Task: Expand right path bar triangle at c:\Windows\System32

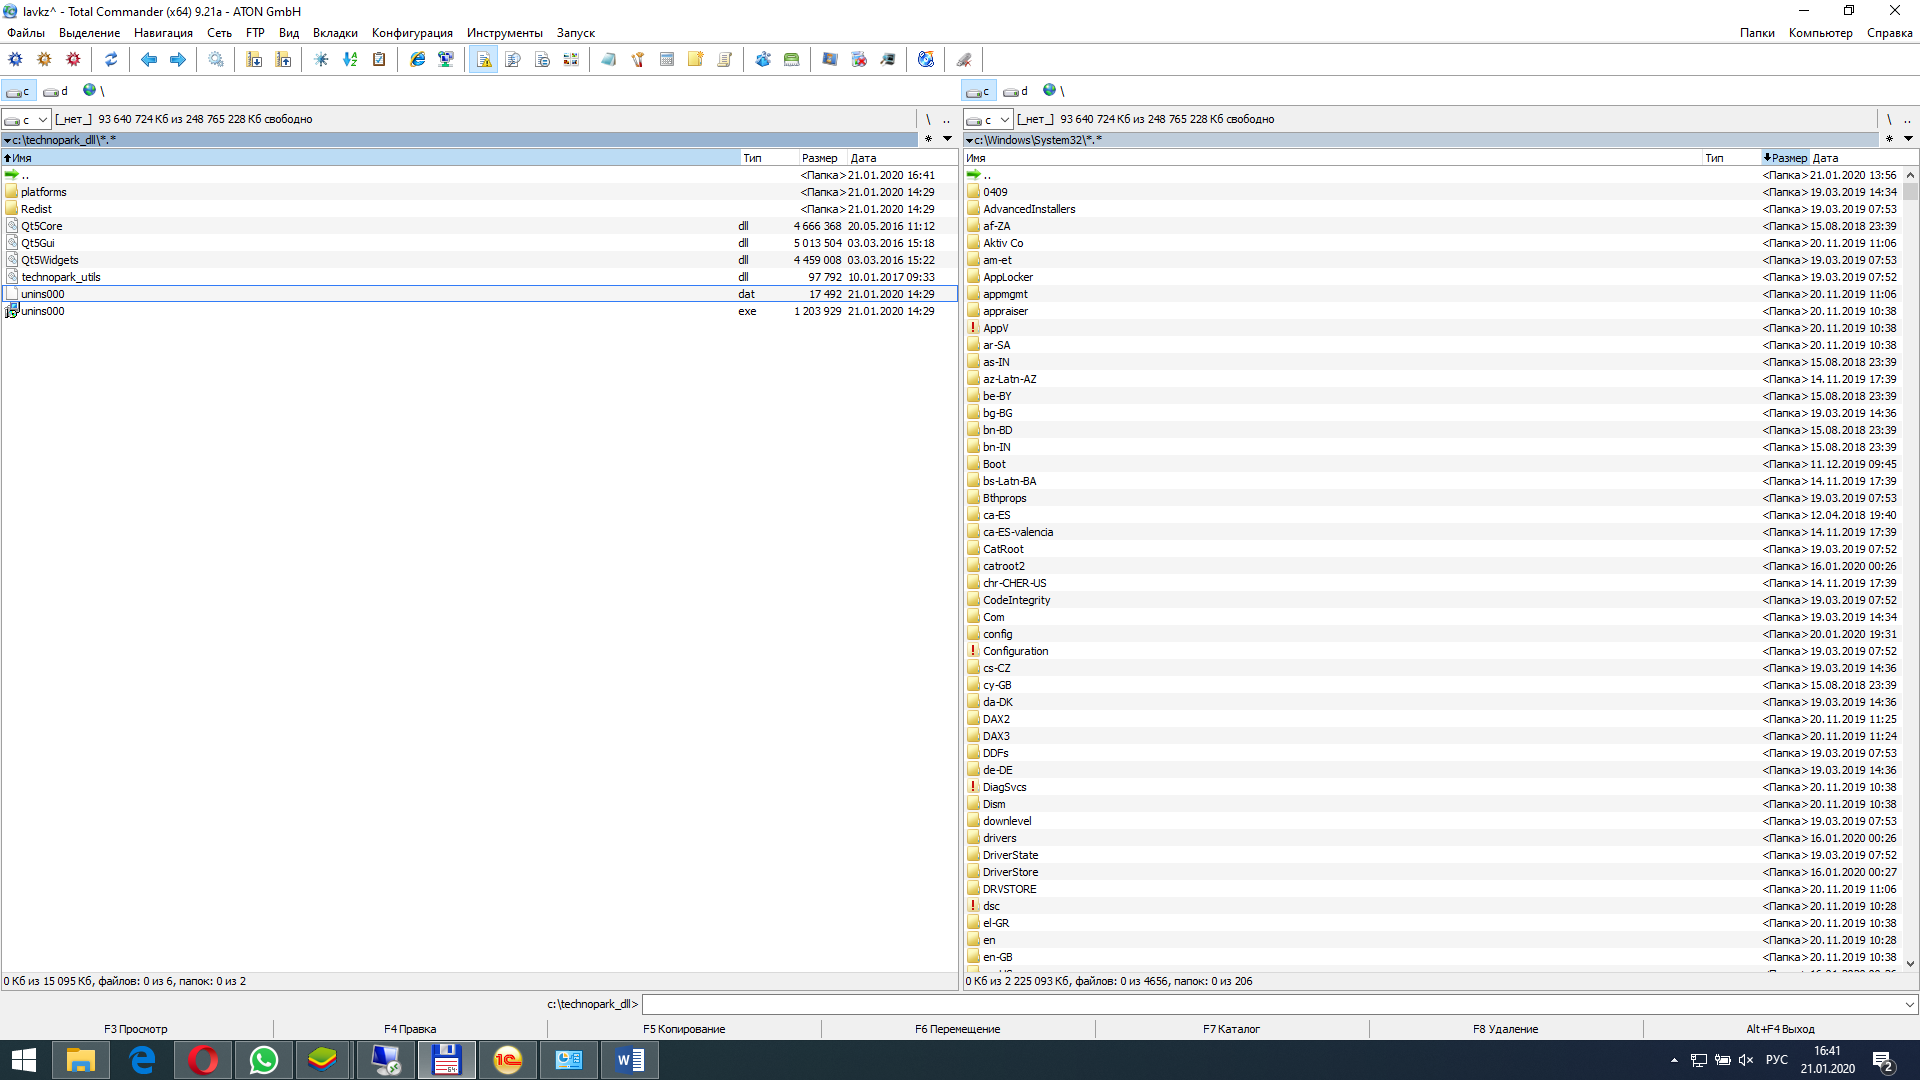Action: pyautogui.click(x=969, y=140)
